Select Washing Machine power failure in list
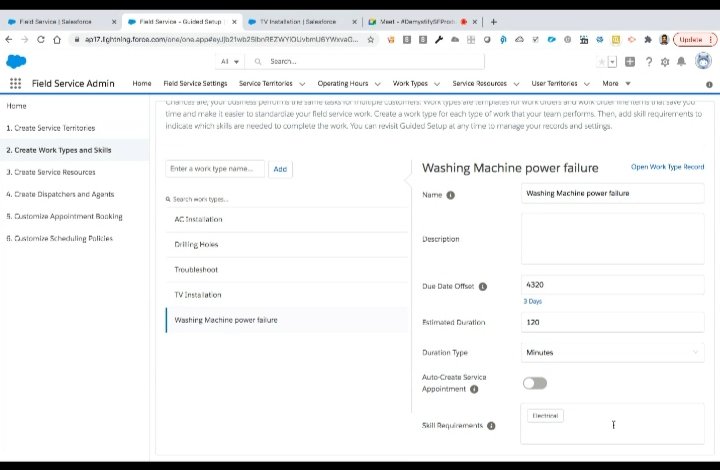 click(x=287, y=320)
